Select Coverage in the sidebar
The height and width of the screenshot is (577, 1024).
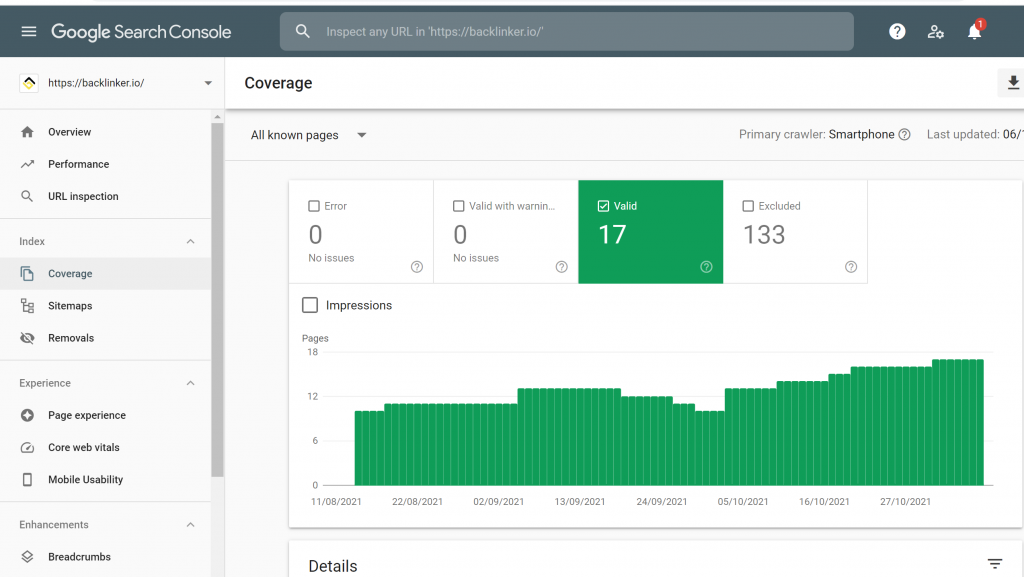(x=70, y=273)
